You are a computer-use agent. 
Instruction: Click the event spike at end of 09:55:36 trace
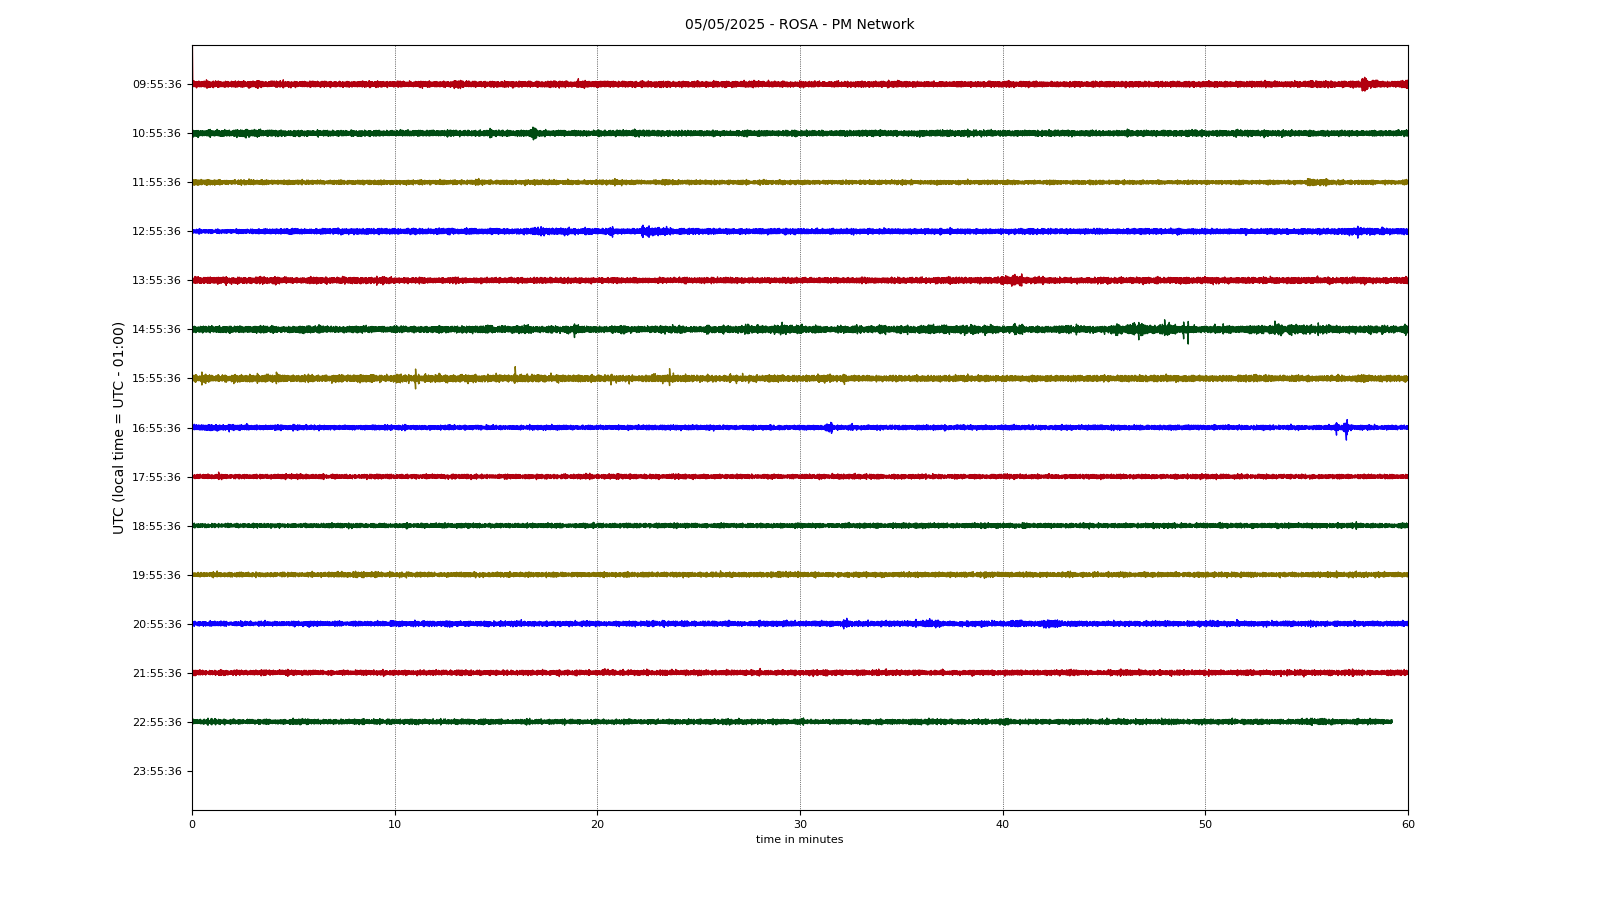(x=1365, y=84)
